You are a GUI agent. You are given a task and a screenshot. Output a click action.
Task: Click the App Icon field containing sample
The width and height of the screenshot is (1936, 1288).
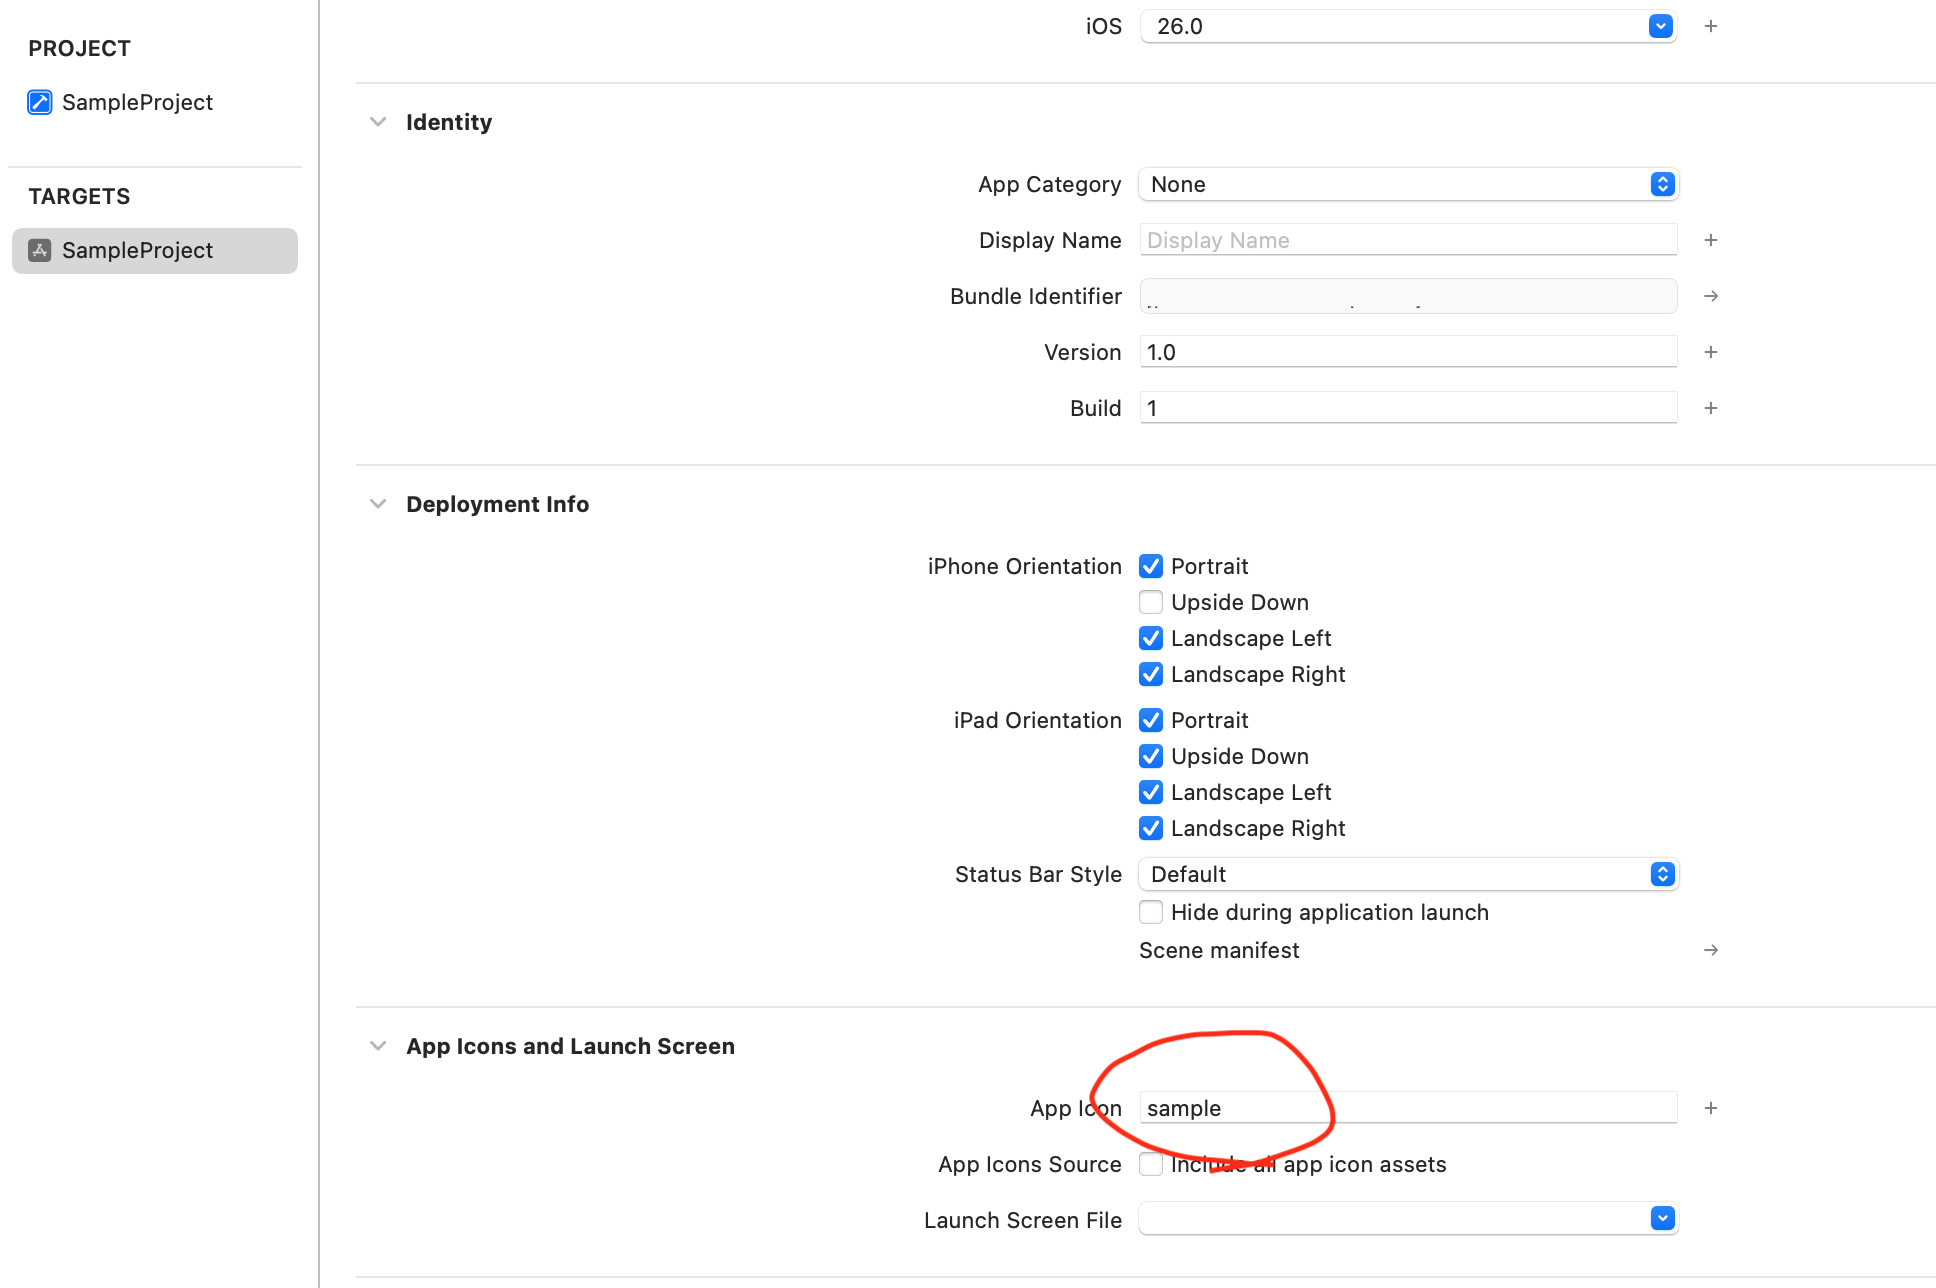click(x=1408, y=1108)
